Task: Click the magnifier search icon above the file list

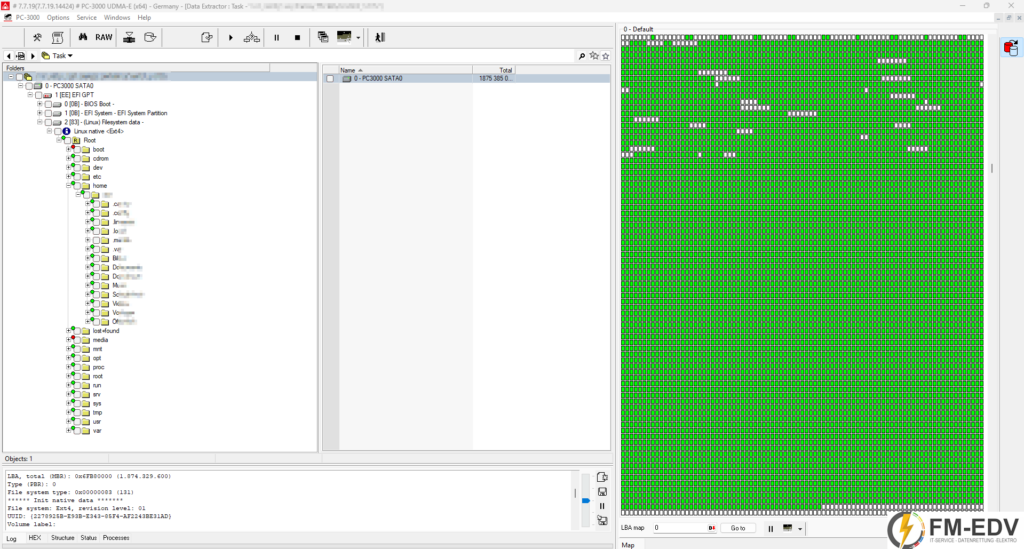Action: tap(581, 56)
